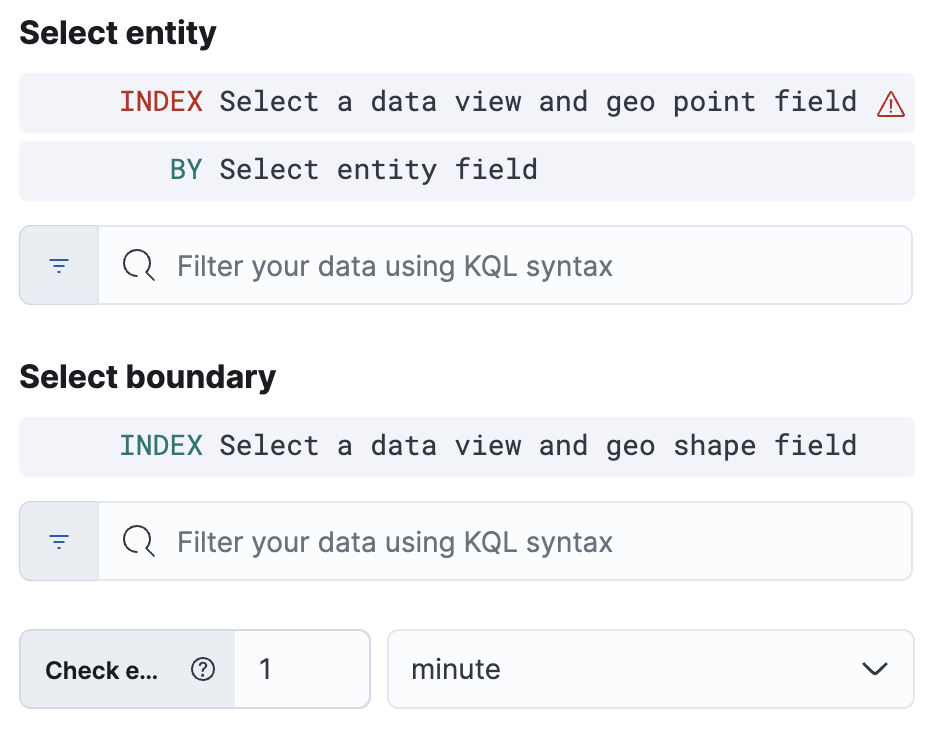The width and height of the screenshot is (946, 742).
Task: Expand 'Select a data view and geo shape field'
Action: point(538,446)
